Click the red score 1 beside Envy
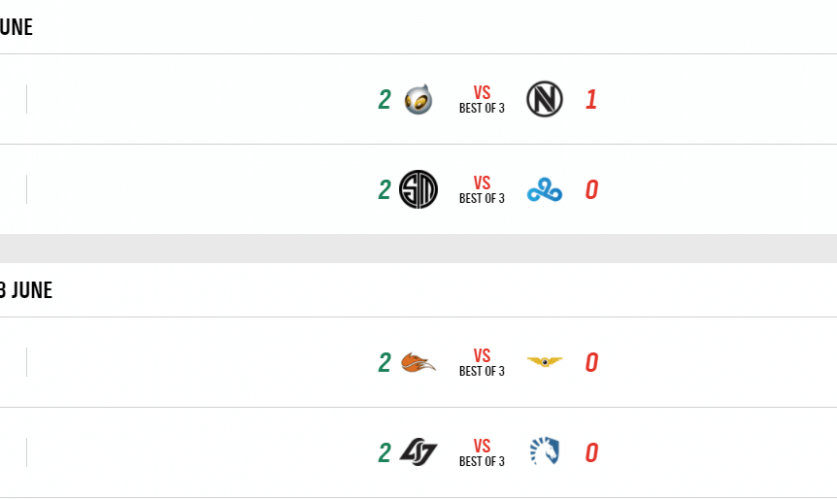This screenshot has height=500, width=837. (591, 100)
